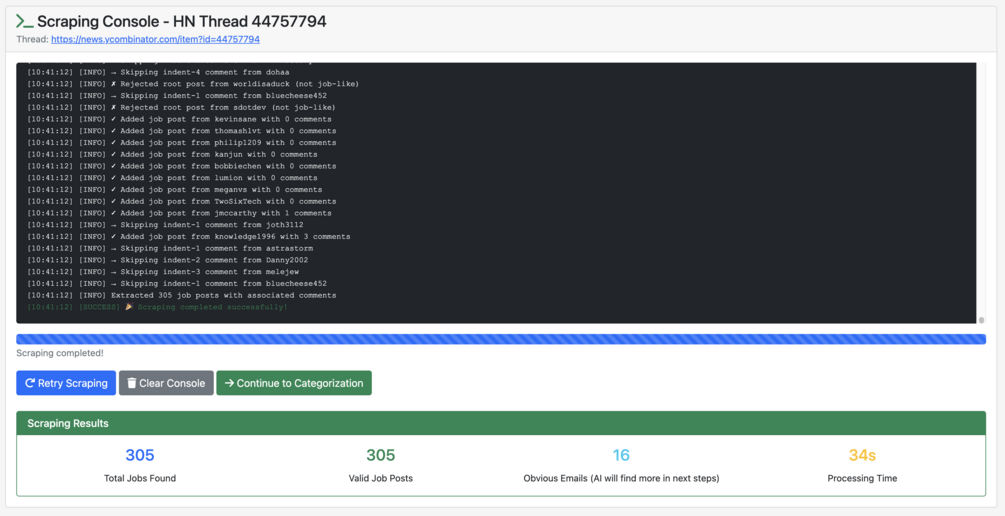
Task: Click the log line for jmccarthy job post
Action: click(179, 213)
